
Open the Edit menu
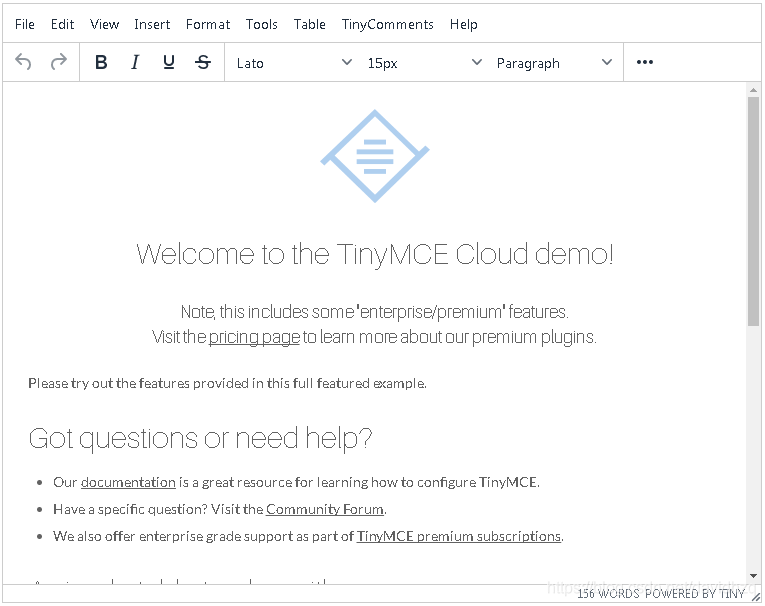click(62, 24)
